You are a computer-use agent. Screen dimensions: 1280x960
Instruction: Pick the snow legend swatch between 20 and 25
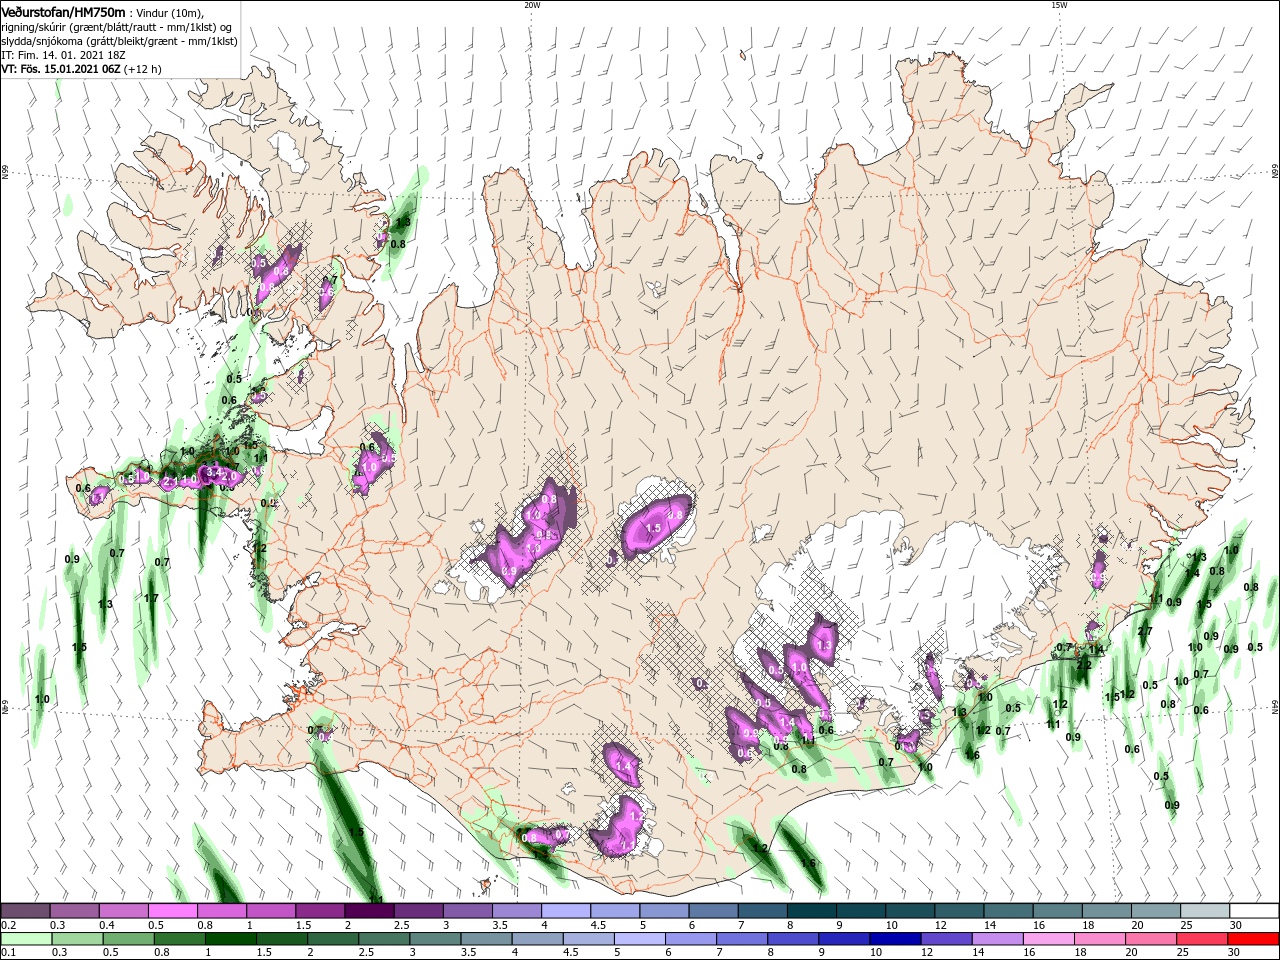1156,911
